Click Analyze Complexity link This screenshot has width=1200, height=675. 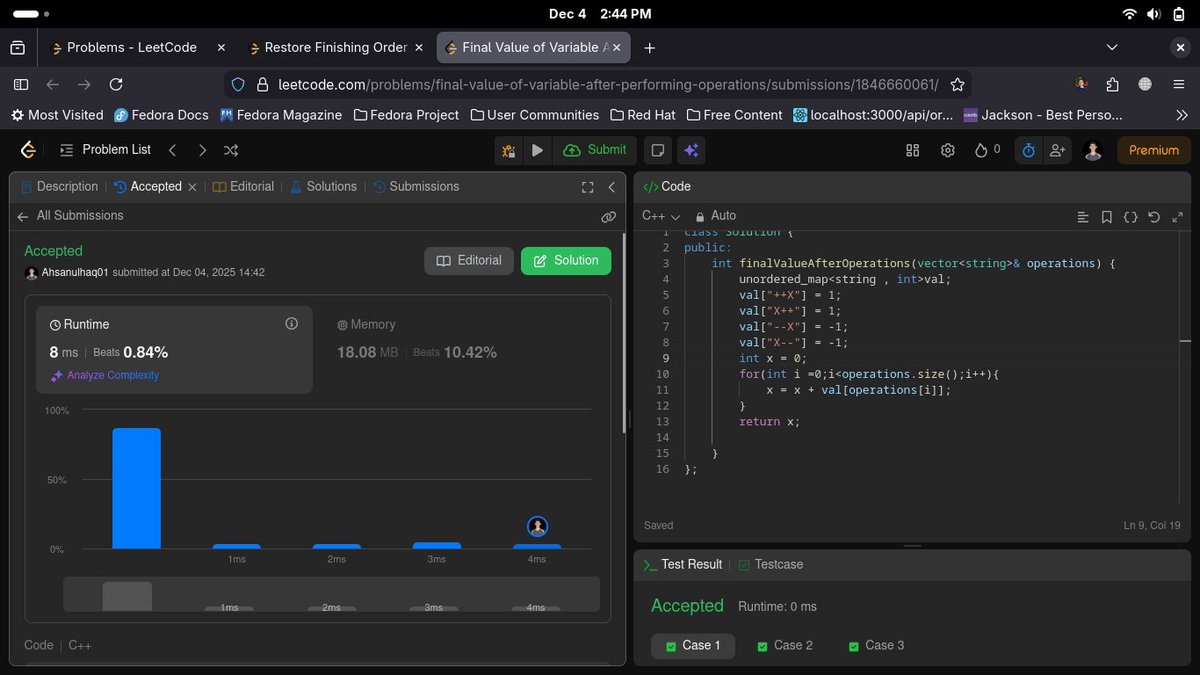[x=105, y=376]
